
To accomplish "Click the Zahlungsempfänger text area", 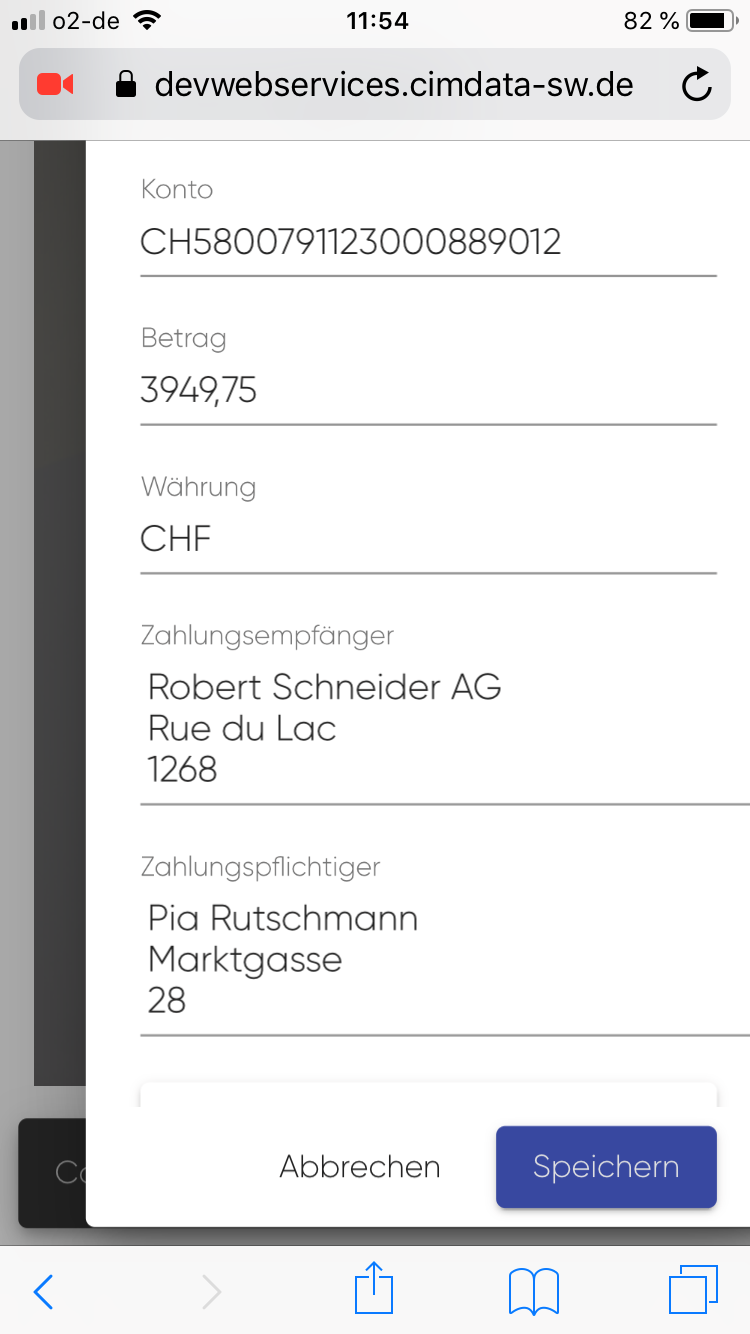I will (x=440, y=728).
